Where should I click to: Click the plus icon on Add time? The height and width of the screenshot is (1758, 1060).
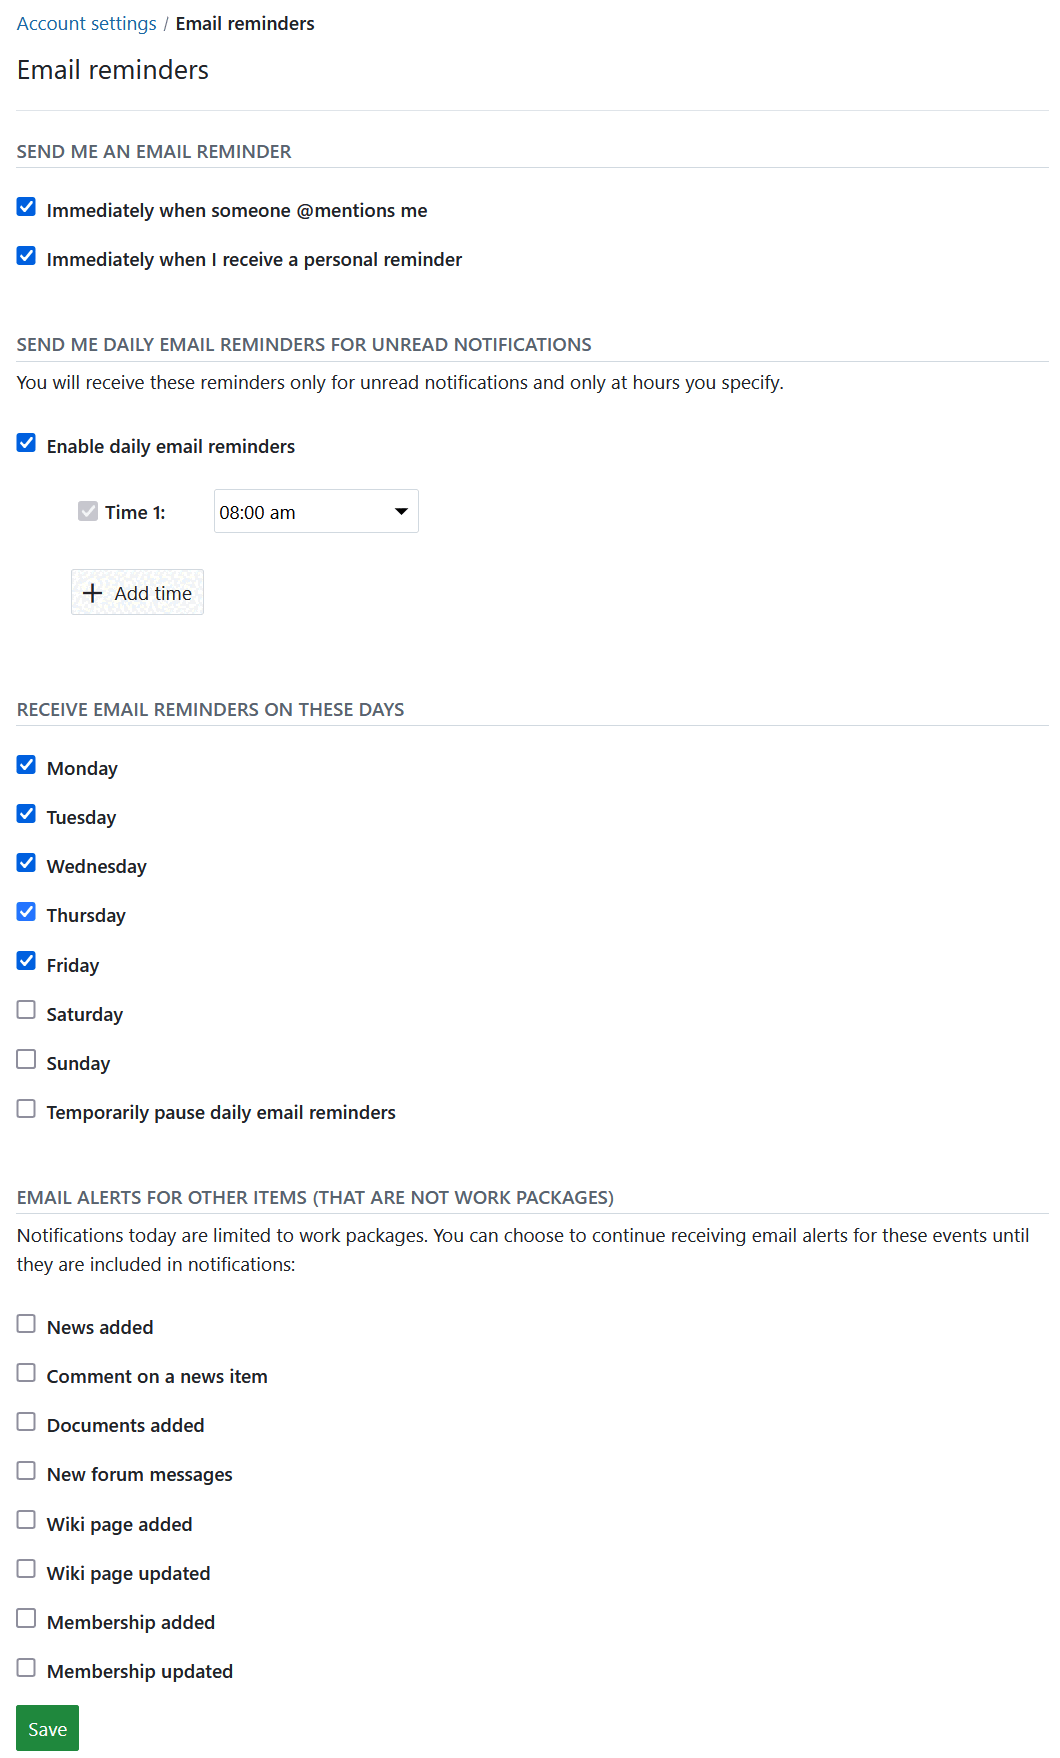92,592
